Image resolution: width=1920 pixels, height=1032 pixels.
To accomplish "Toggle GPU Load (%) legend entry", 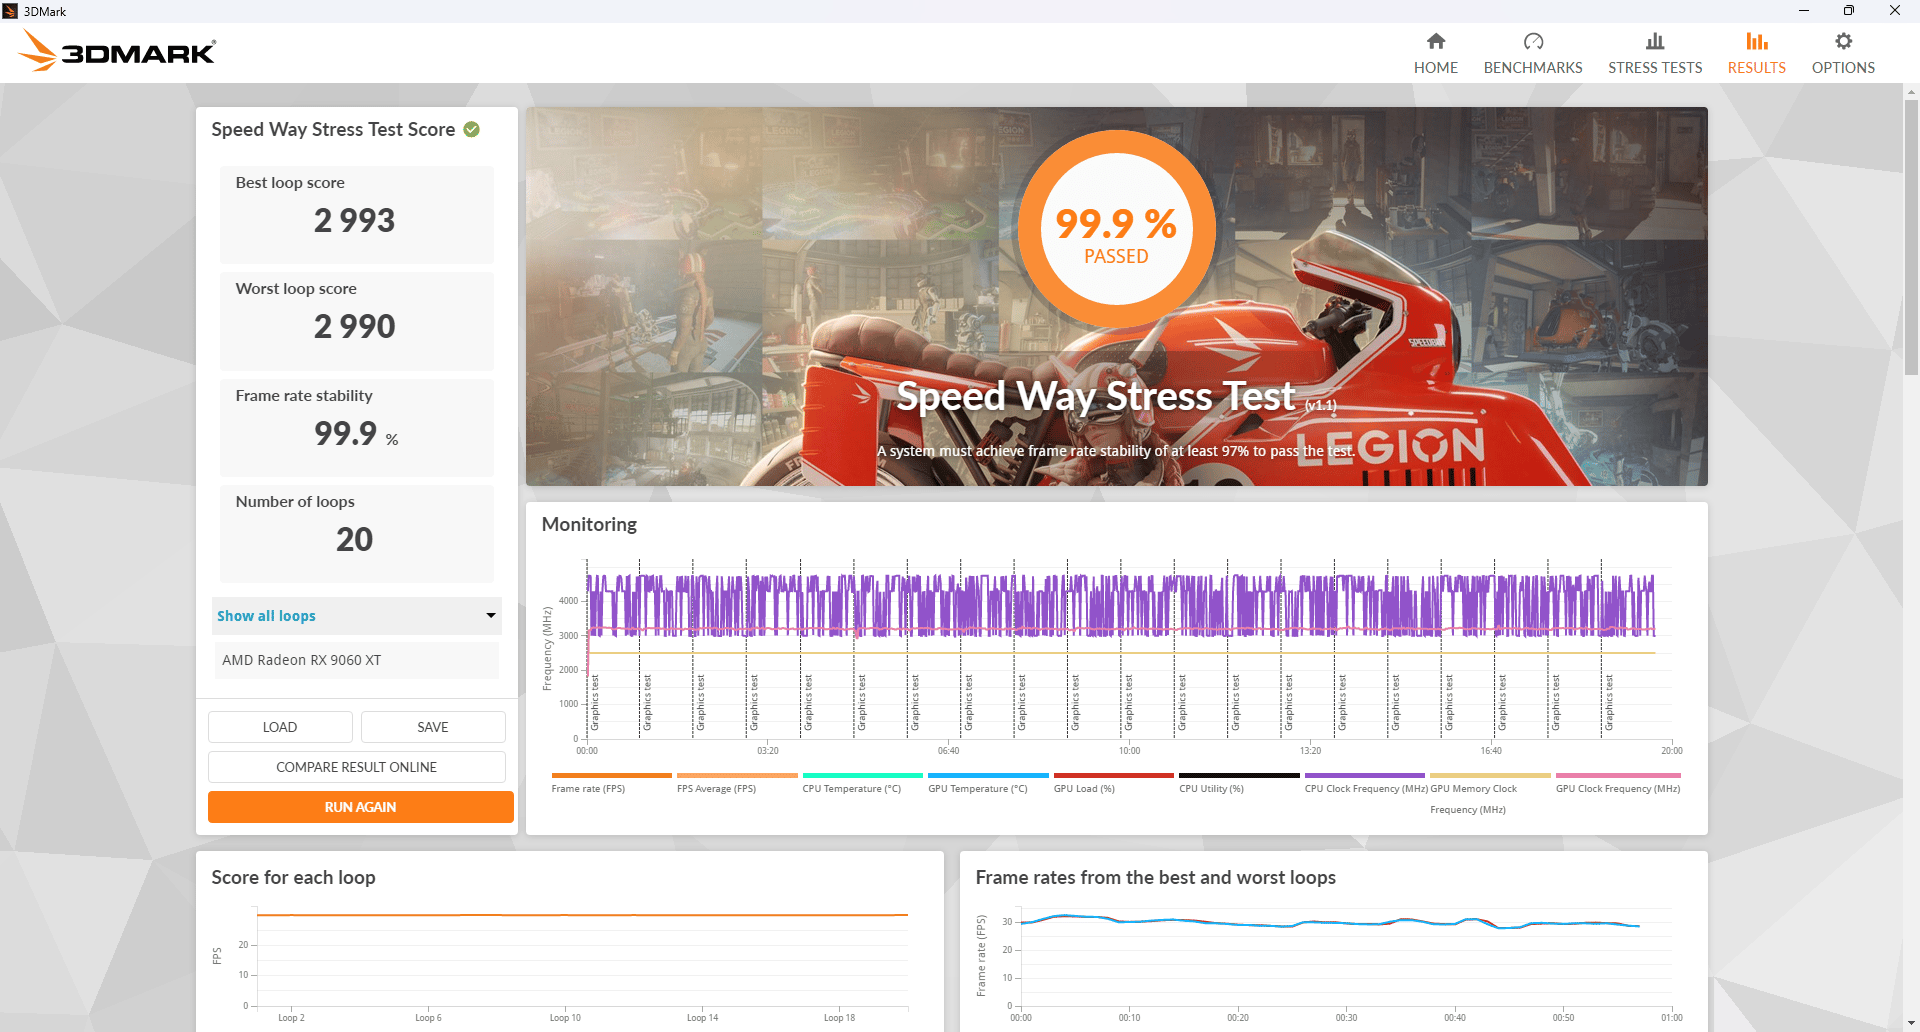I will (1113, 783).
